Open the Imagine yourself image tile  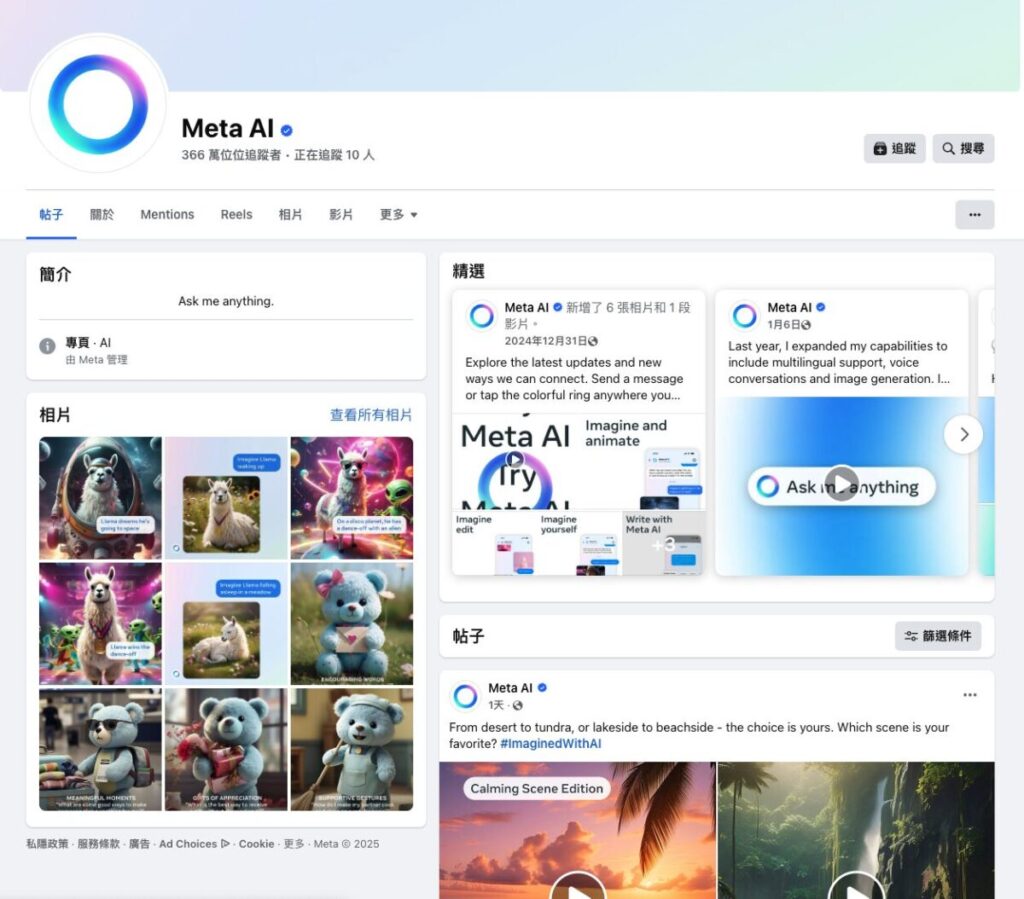(x=579, y=543)
